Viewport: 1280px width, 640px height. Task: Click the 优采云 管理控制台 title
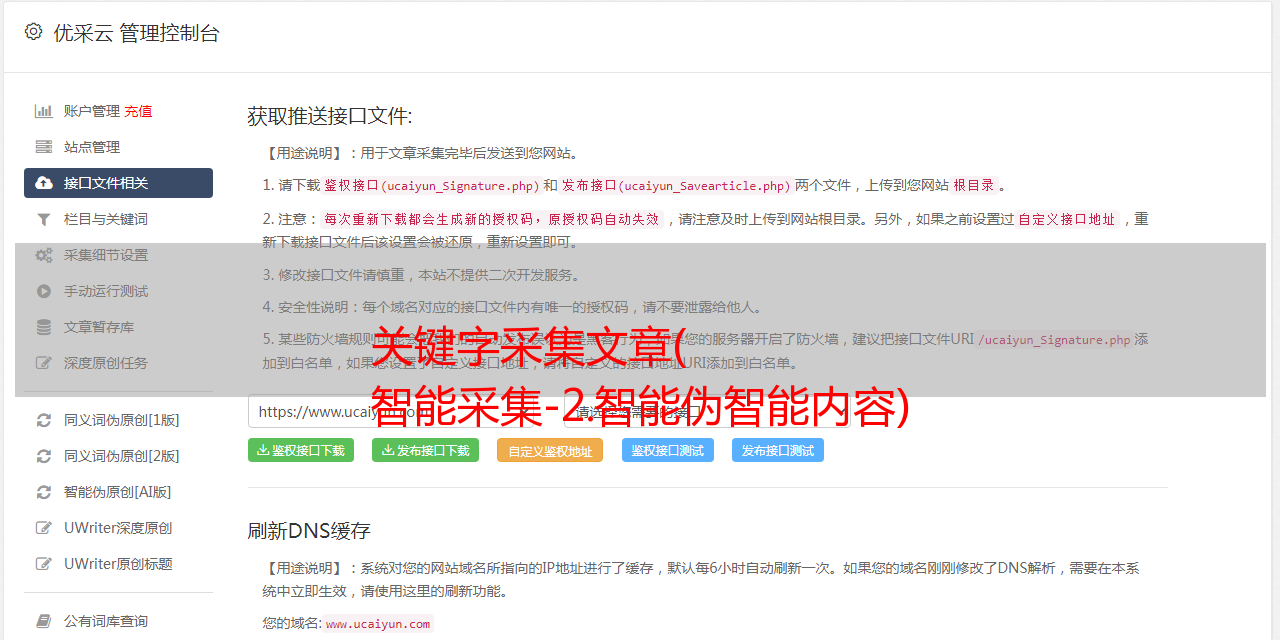pyautogui.click(x=136, y=33)
